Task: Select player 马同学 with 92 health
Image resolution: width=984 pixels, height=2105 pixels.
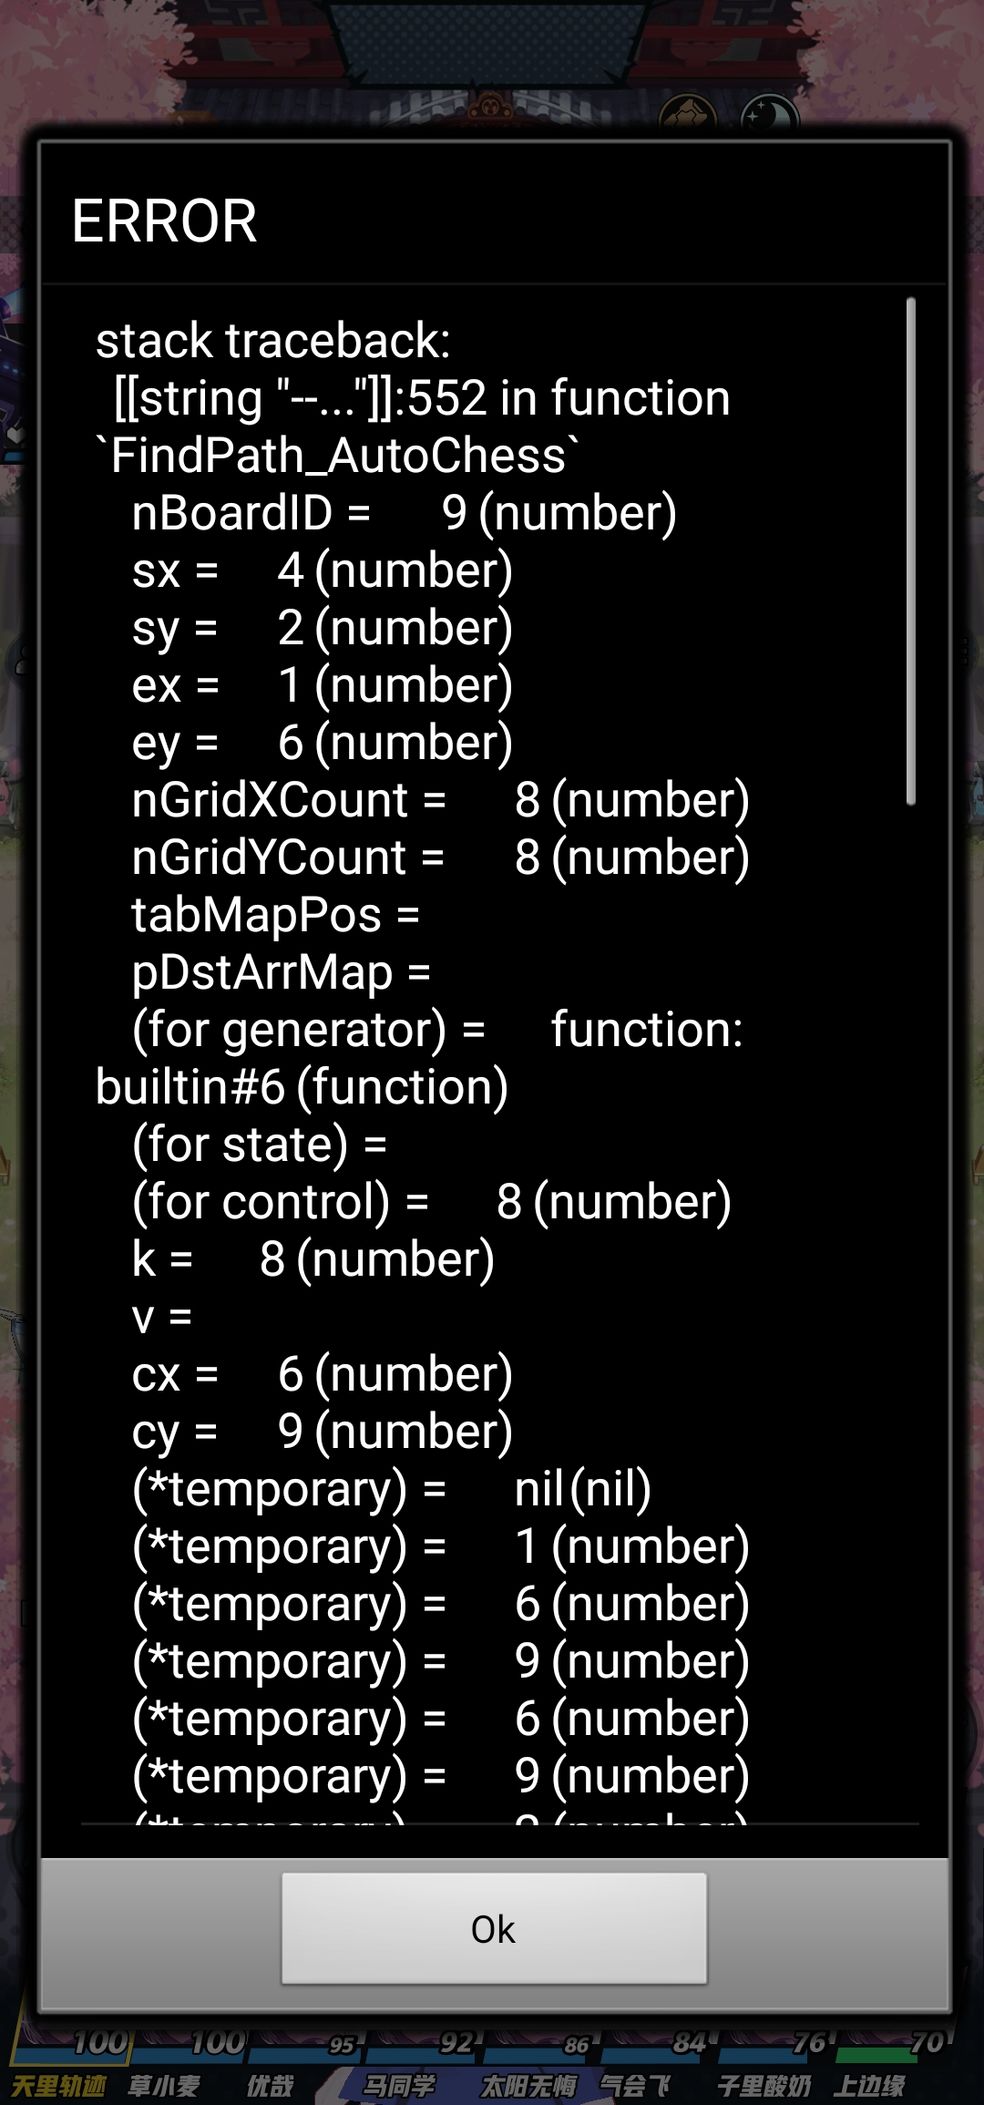Action: [398, 2085]
